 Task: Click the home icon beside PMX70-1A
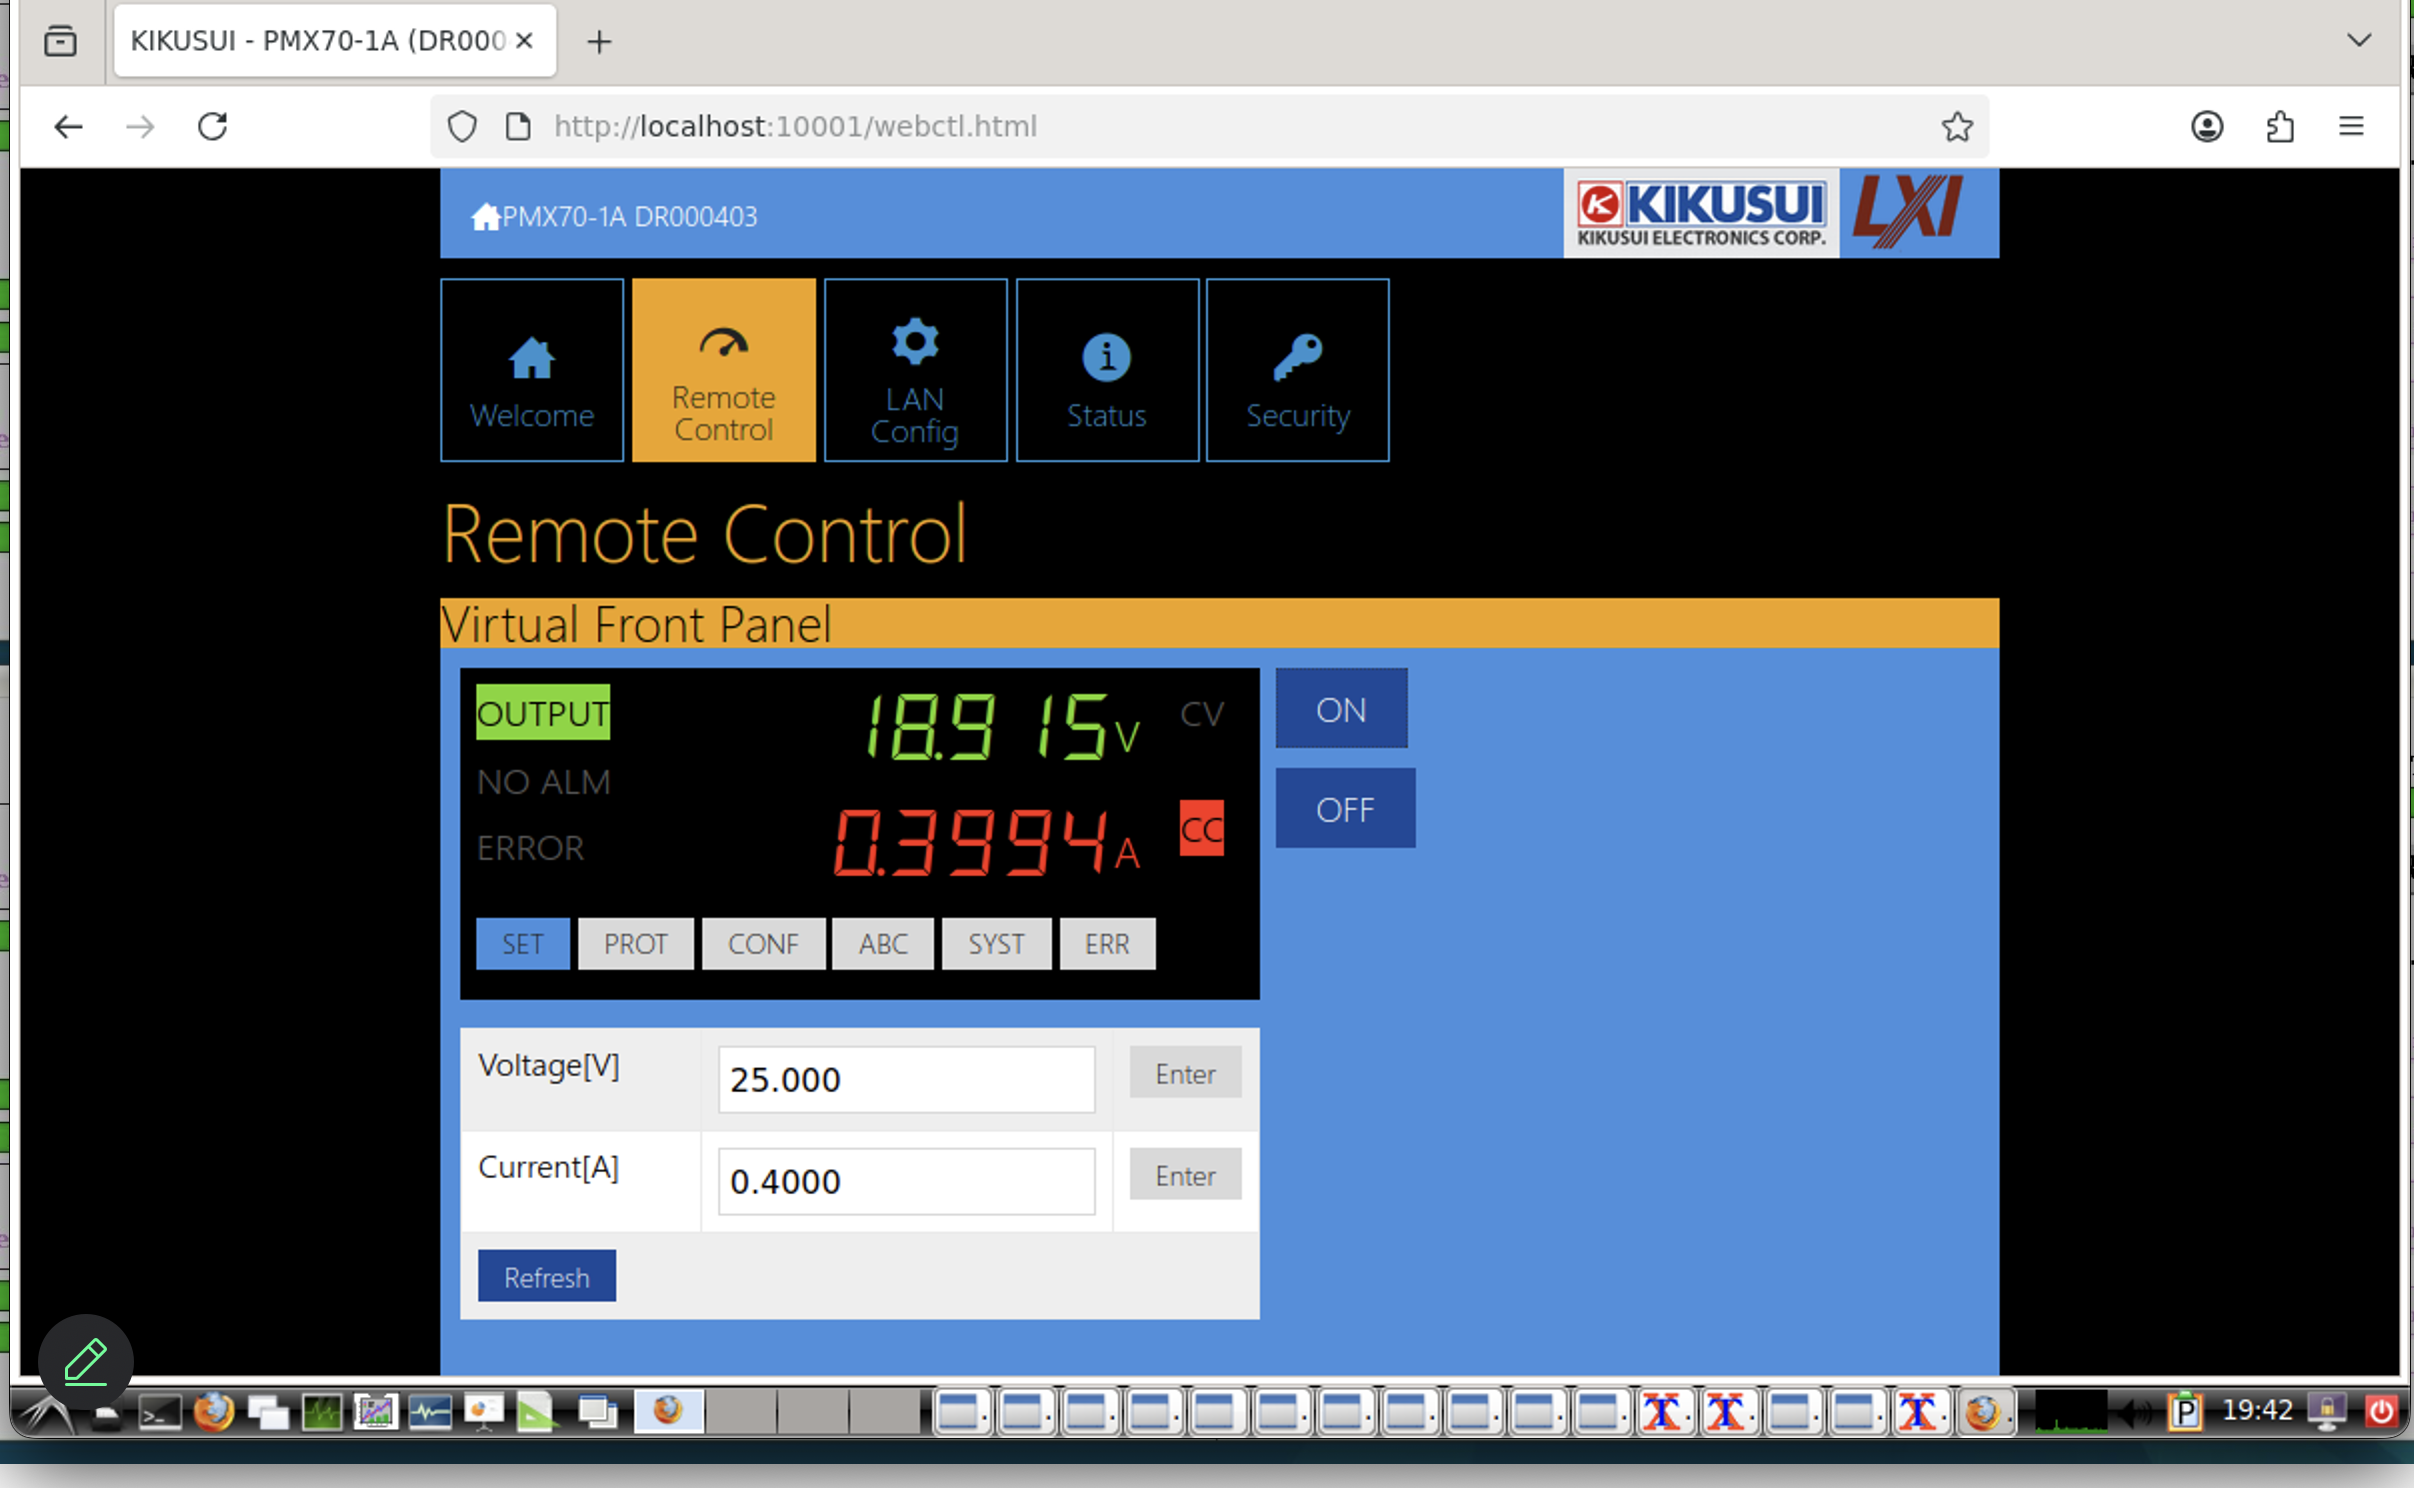pyautogui.click(x=485, y=217)
